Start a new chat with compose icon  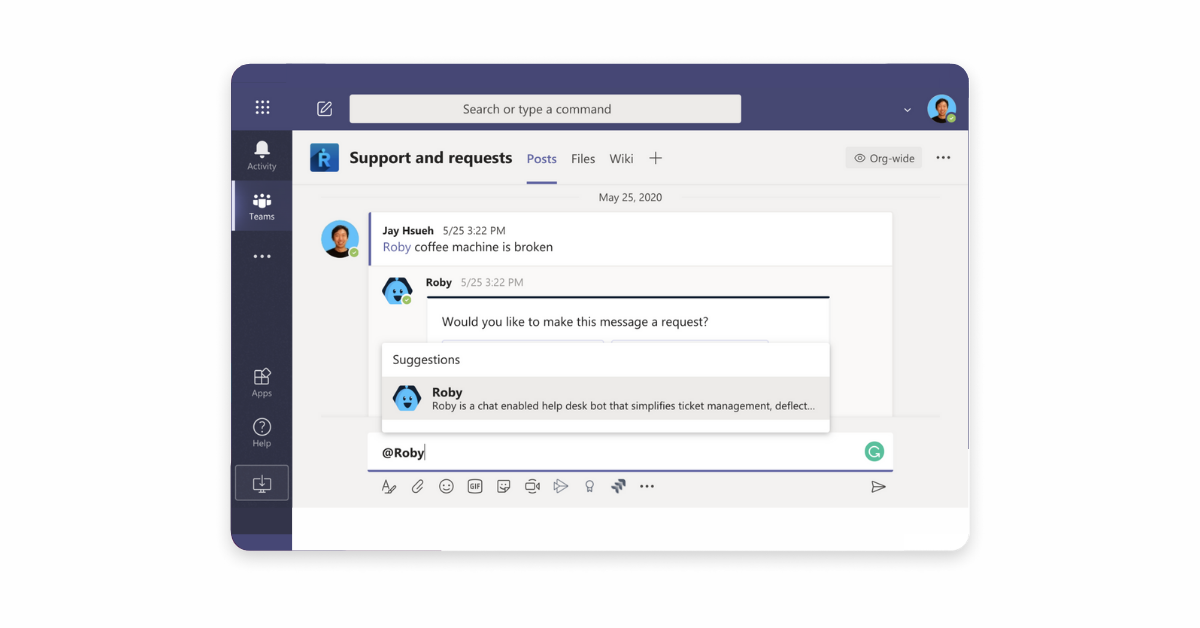coord(324,109)
